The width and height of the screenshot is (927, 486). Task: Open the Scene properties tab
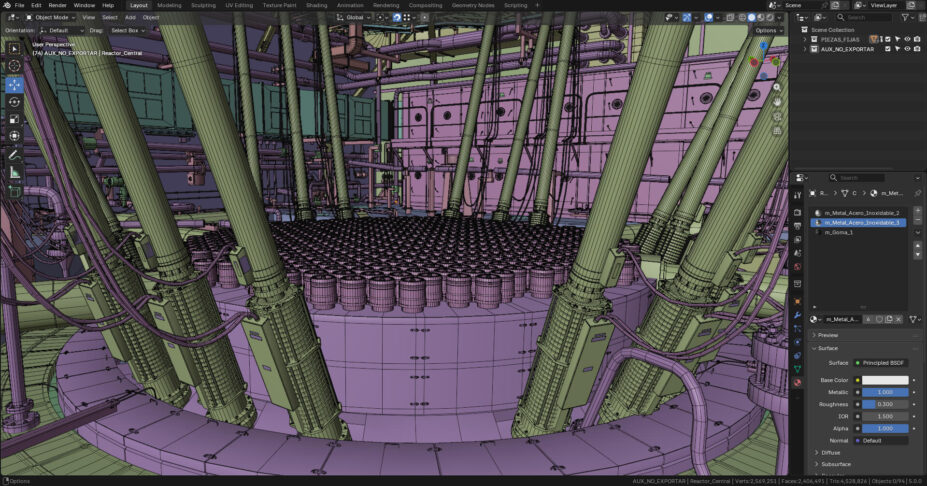(798, 253)
